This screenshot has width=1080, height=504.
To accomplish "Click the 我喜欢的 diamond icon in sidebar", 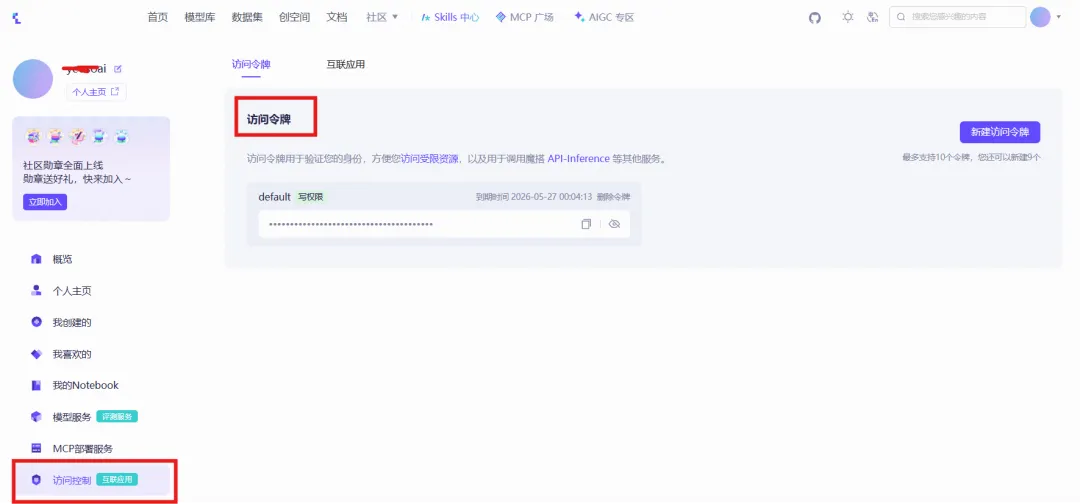I will [x=37, y=354].
